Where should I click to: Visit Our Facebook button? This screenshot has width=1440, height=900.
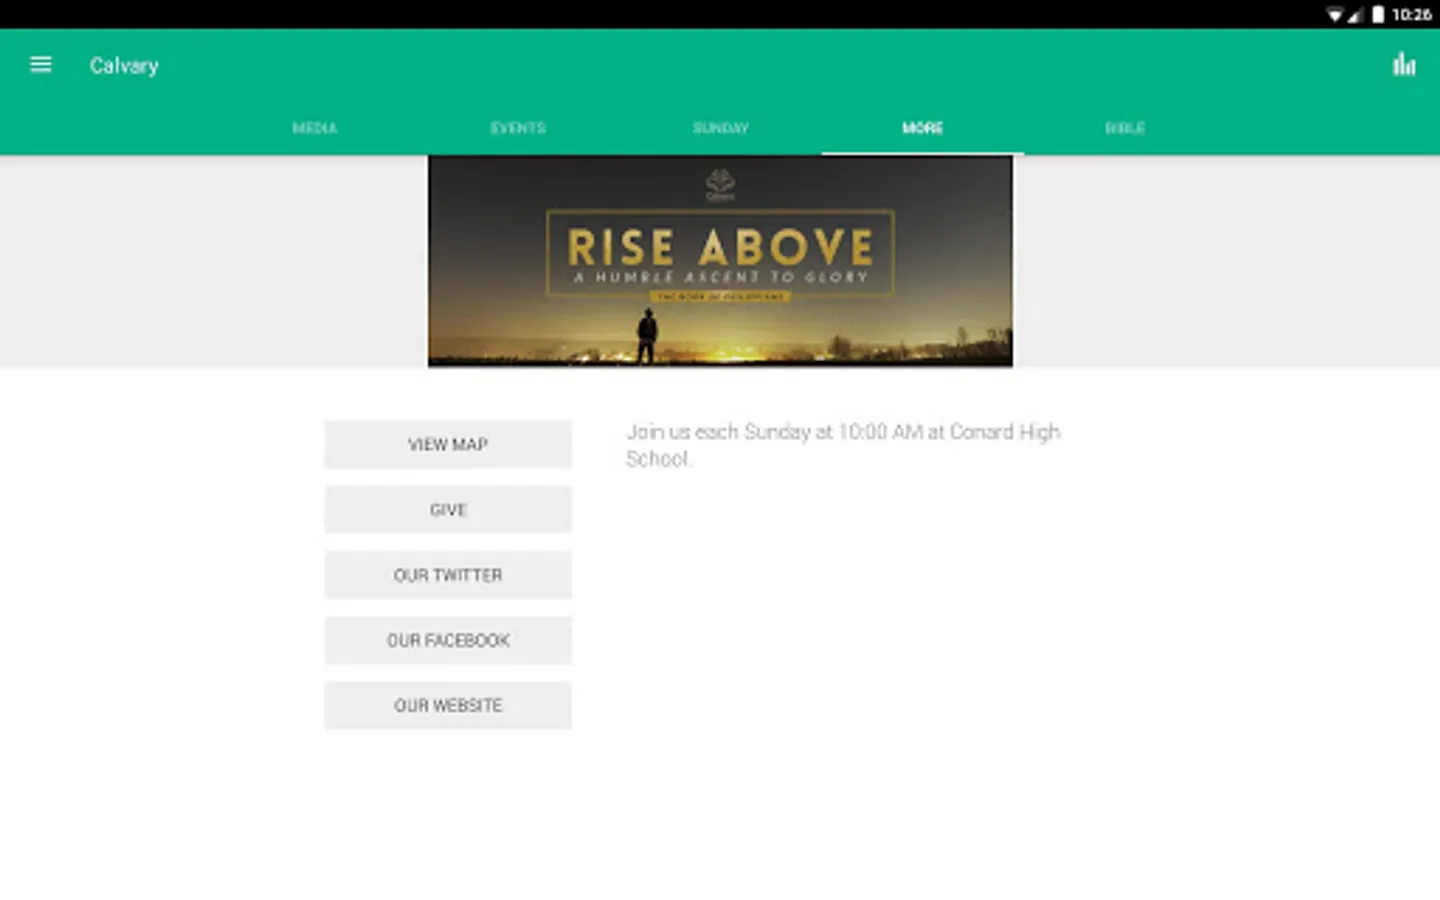448,640
